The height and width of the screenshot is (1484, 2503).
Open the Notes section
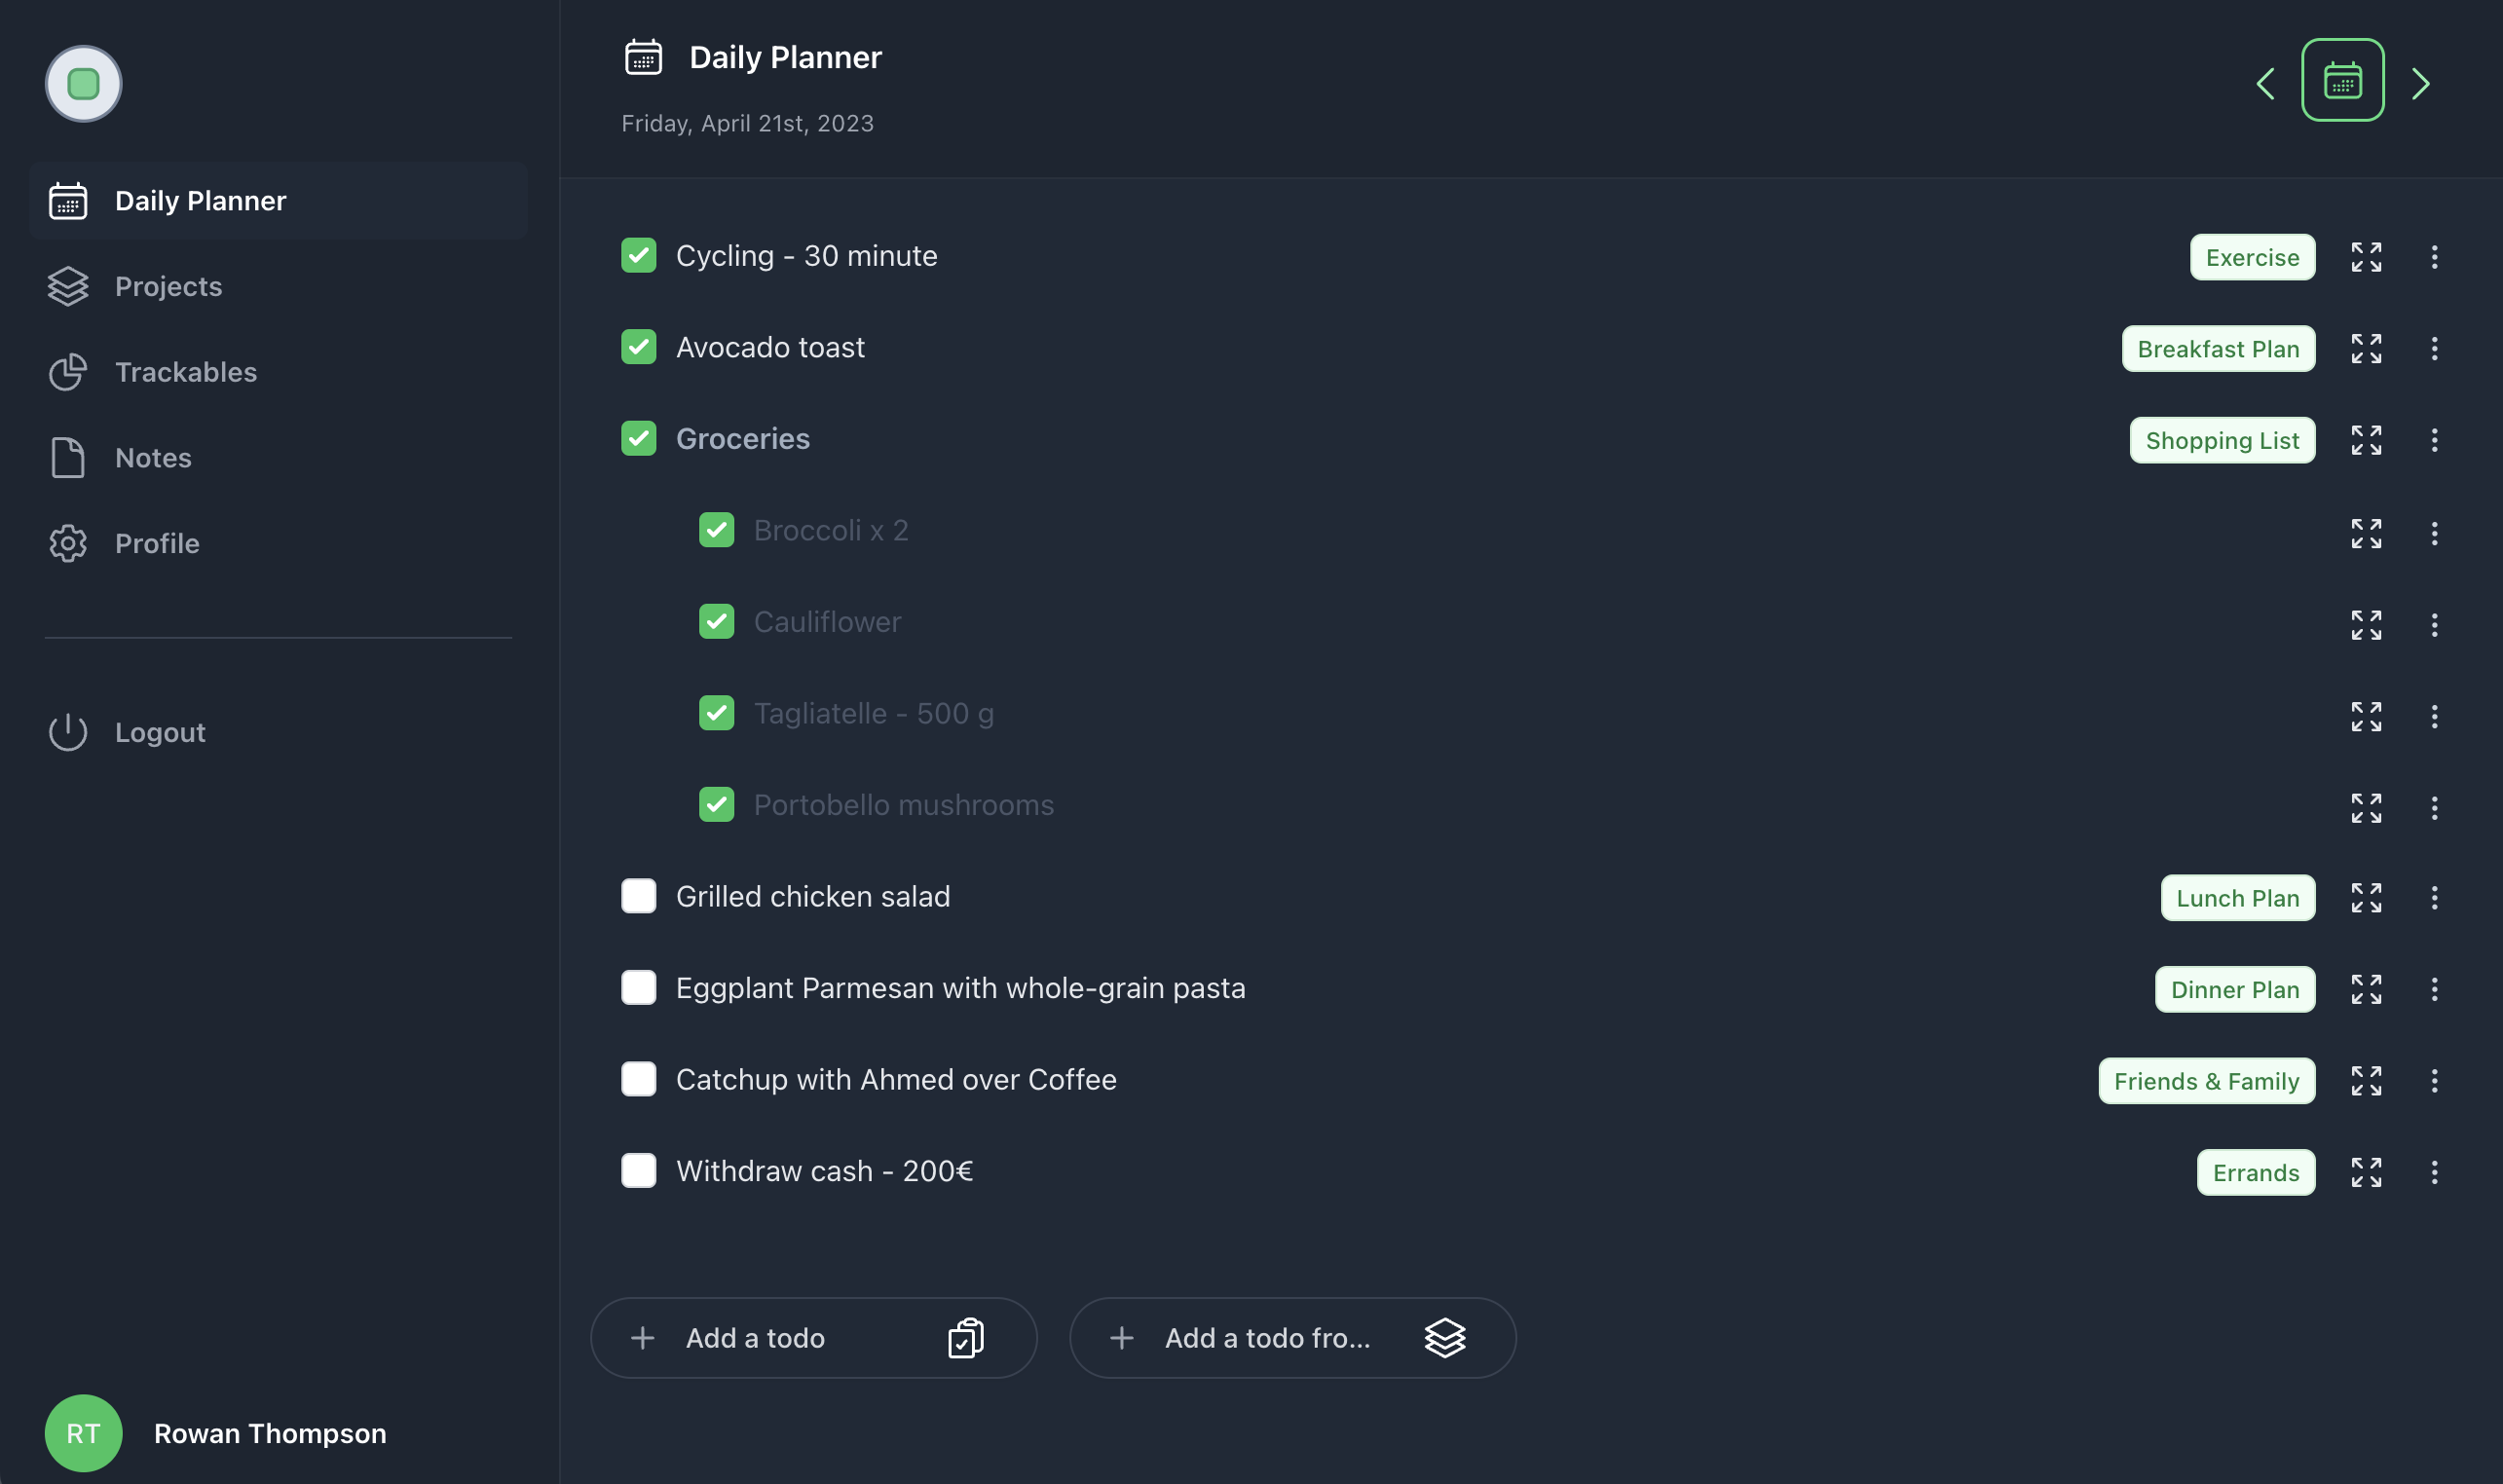[154, 458]
